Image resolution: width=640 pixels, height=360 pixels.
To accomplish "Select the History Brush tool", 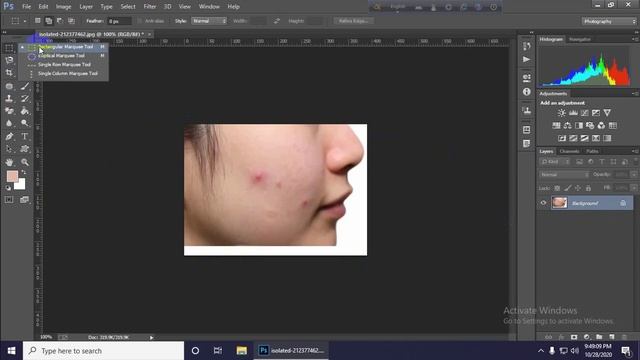I will pos(25,98).
